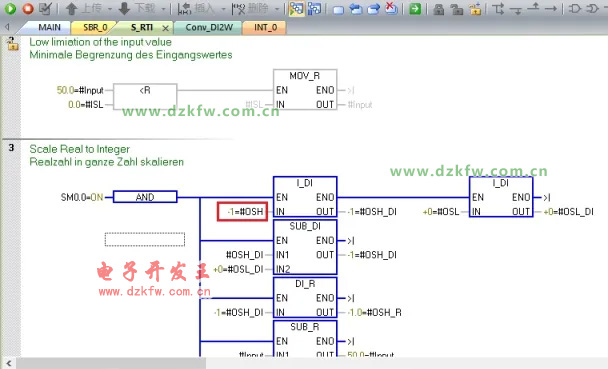Viewport: 608px width, 369px height.
Task: Open the Upload dropdown arrow
Action: [110, 9]
